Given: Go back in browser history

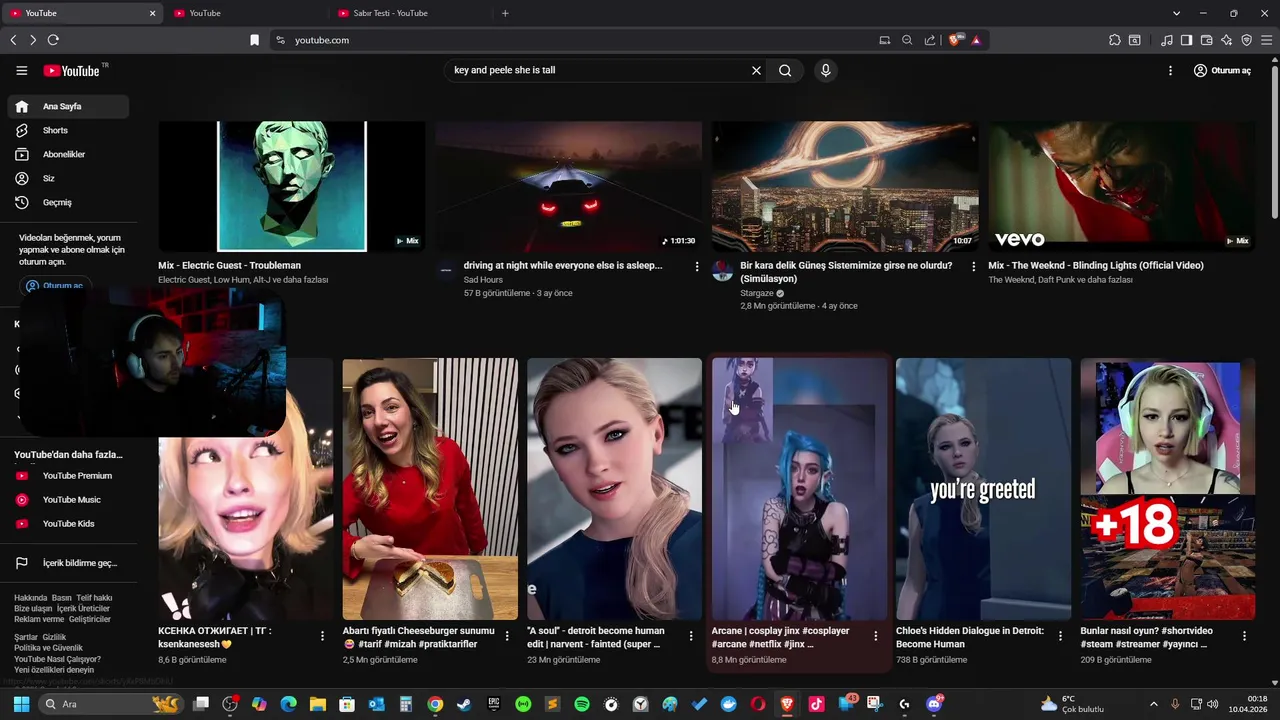Looking at the screenshot, I should (13, 40).
